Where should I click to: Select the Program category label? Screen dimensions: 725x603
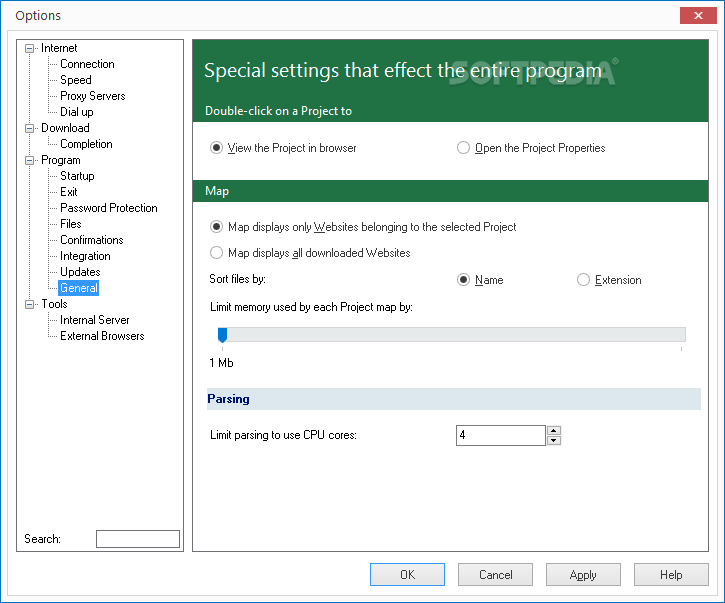61,160
